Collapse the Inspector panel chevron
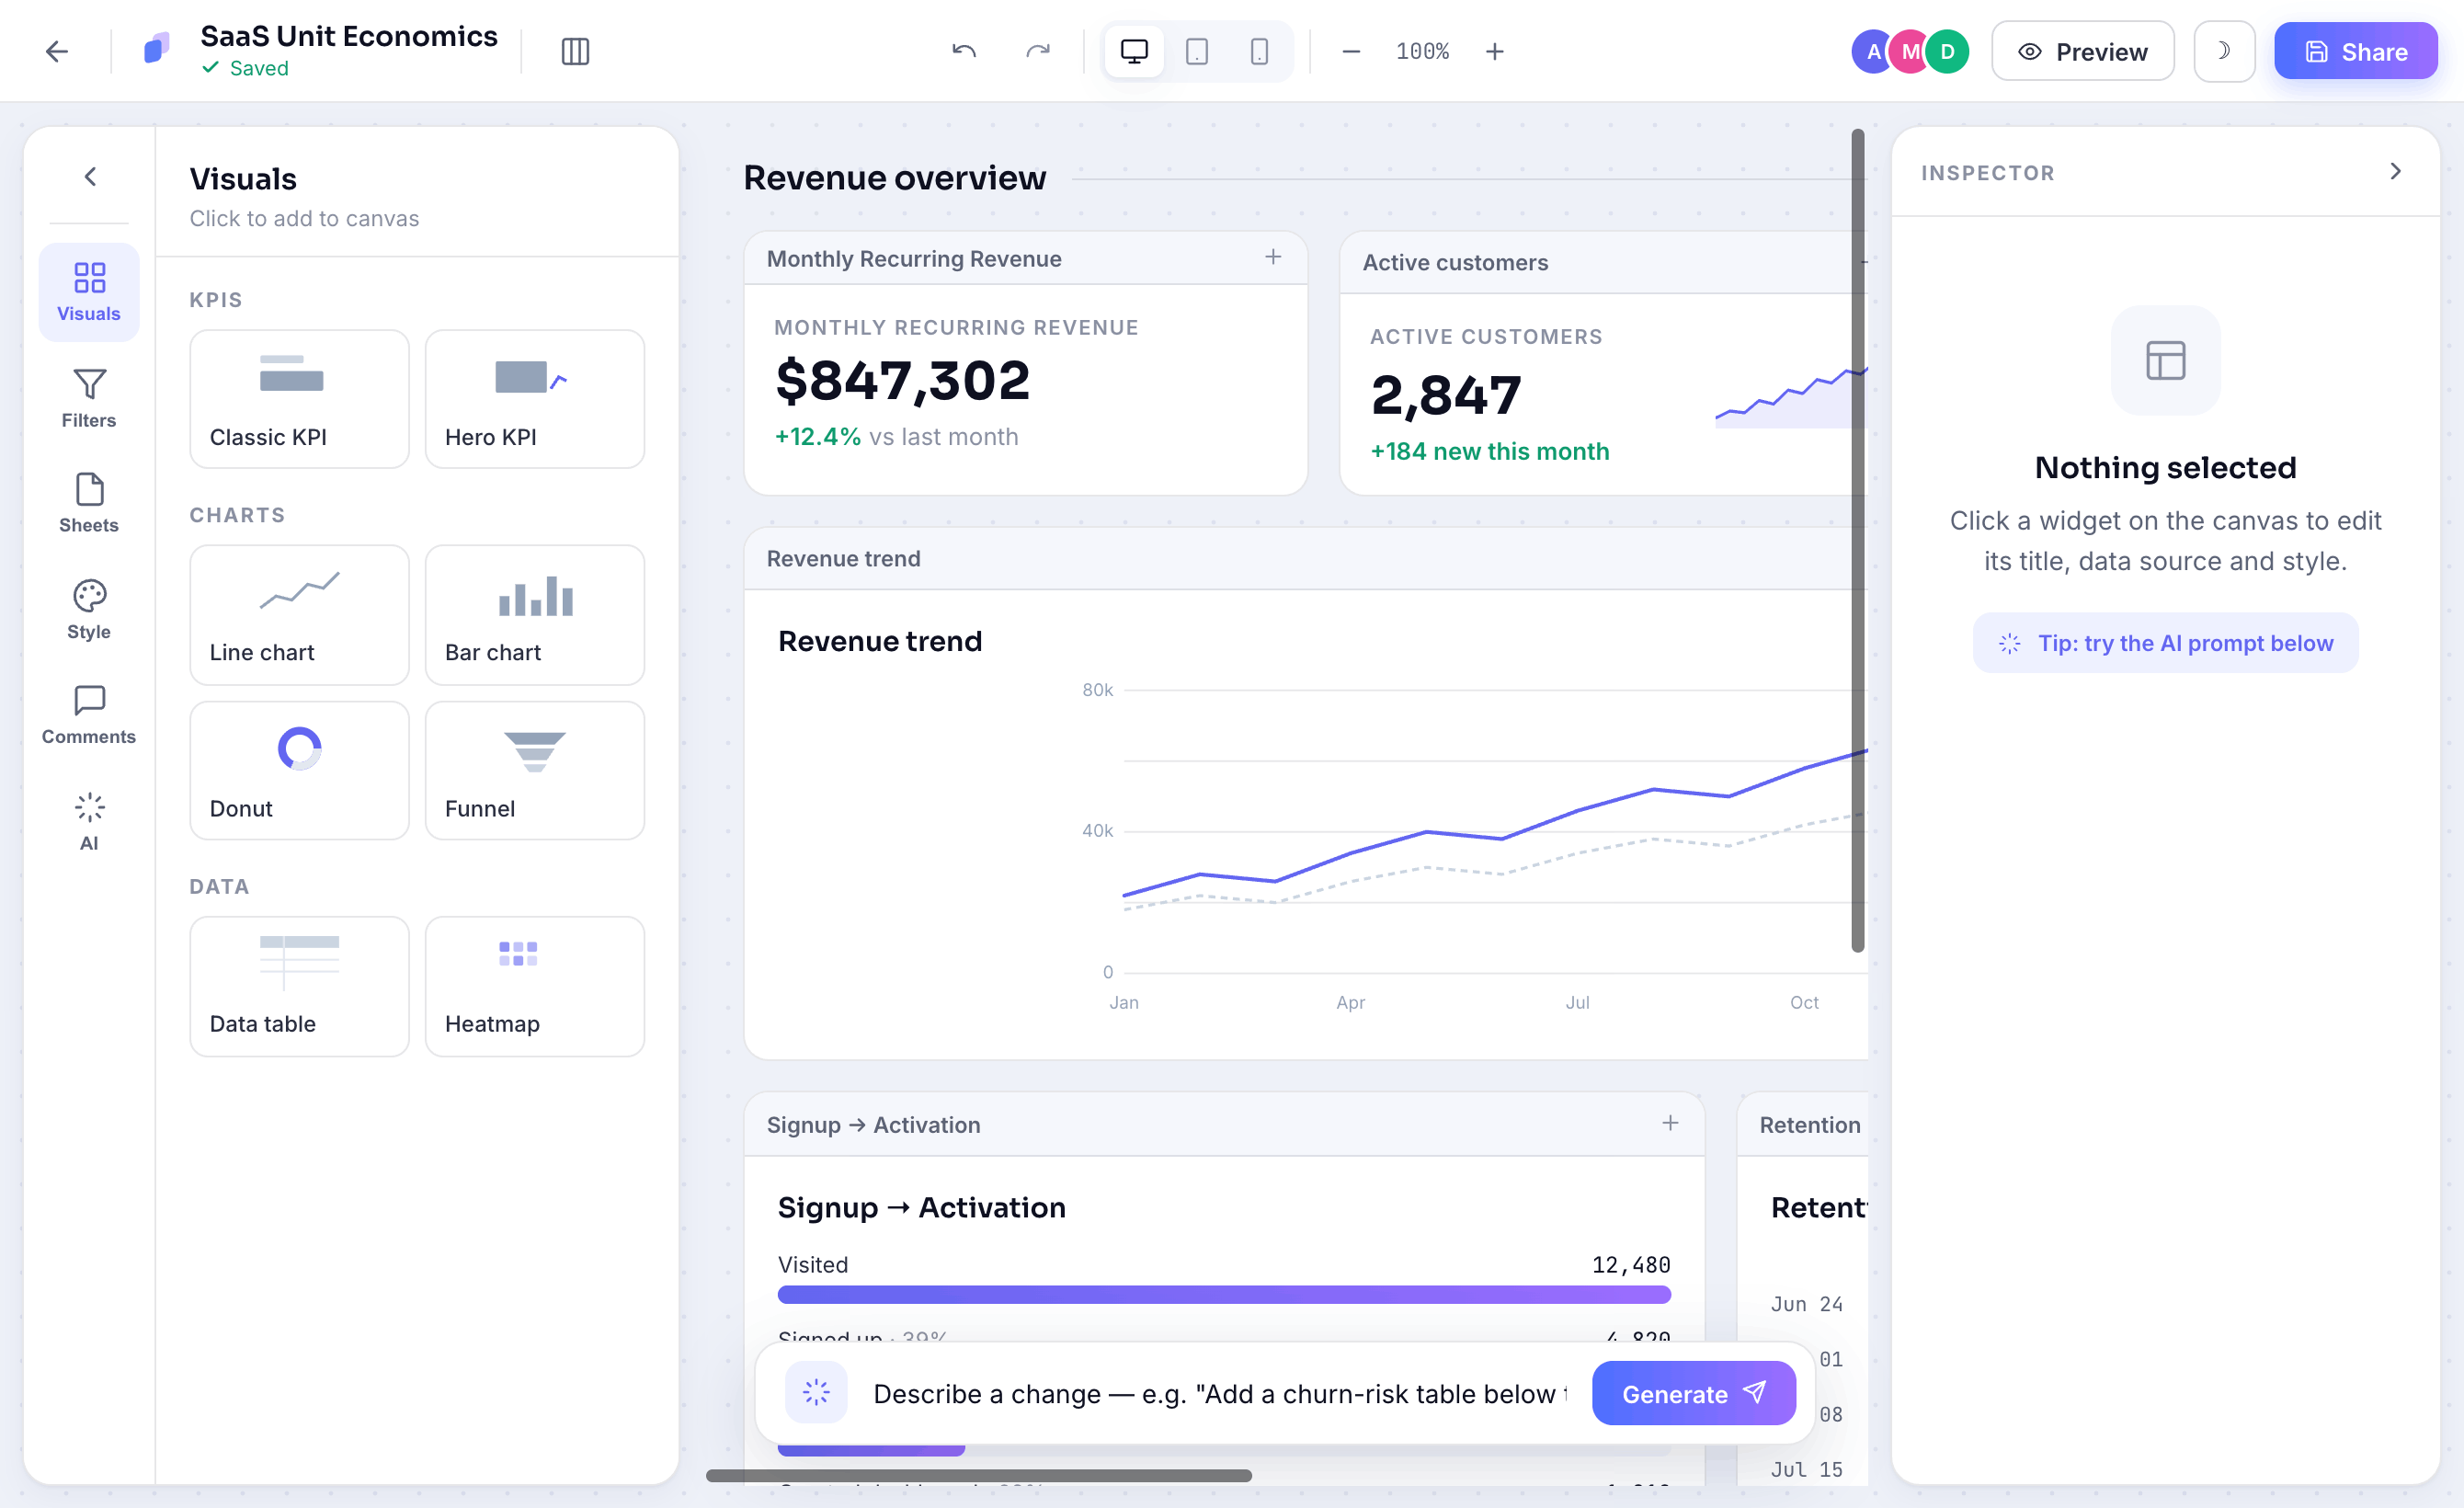This screenshot has height=1508, width=2464. point(2395,171)
